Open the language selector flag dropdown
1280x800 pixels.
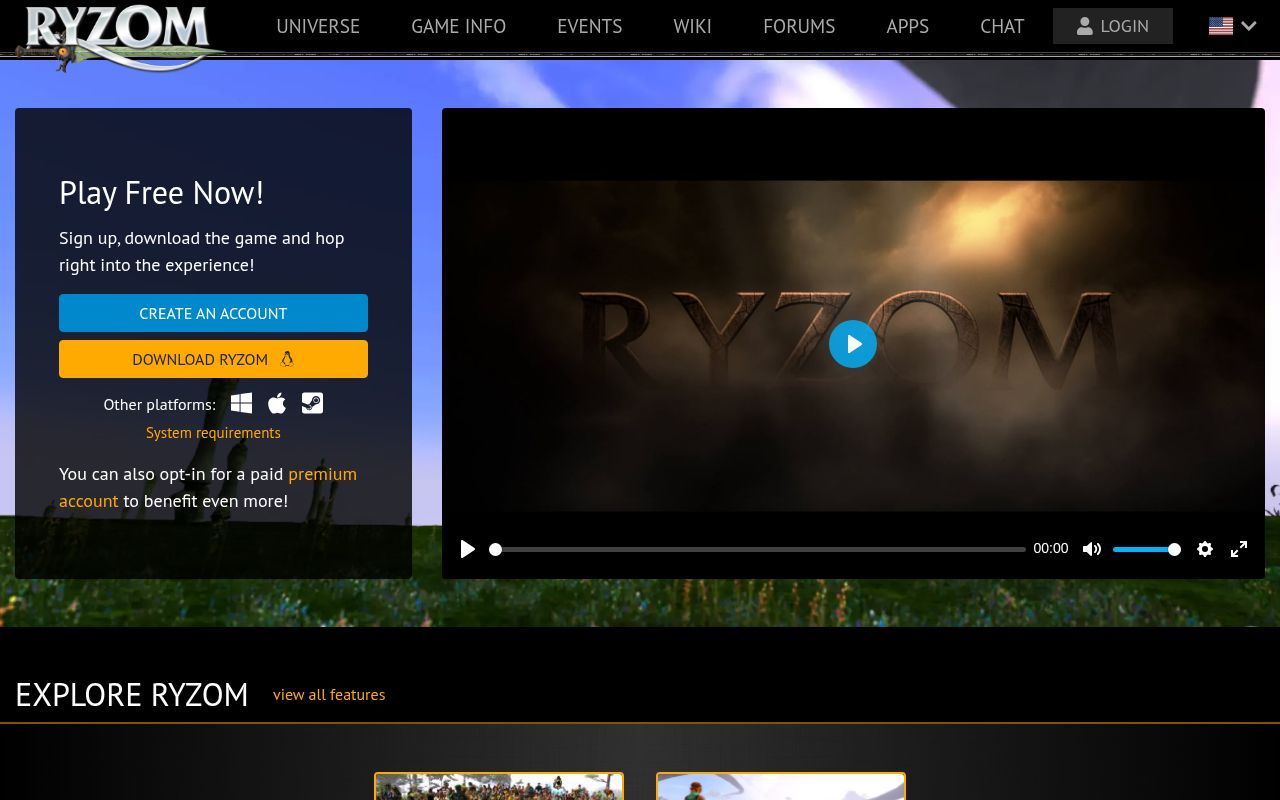click(1232, 26)
